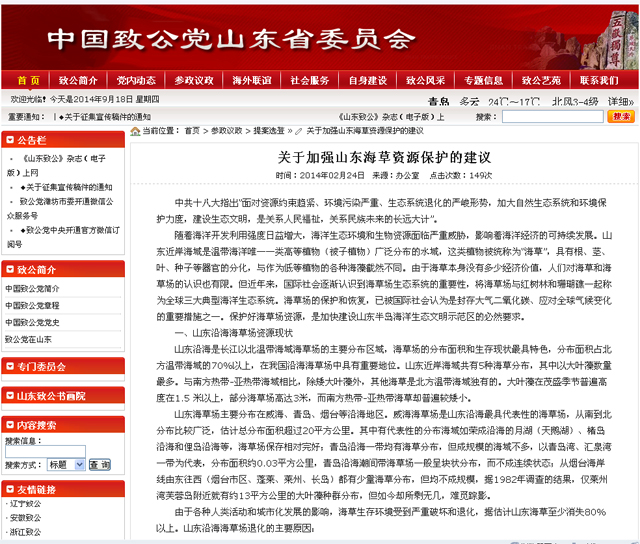
Task: Click the 友情链接 header icon
Action: coord(10,489)
